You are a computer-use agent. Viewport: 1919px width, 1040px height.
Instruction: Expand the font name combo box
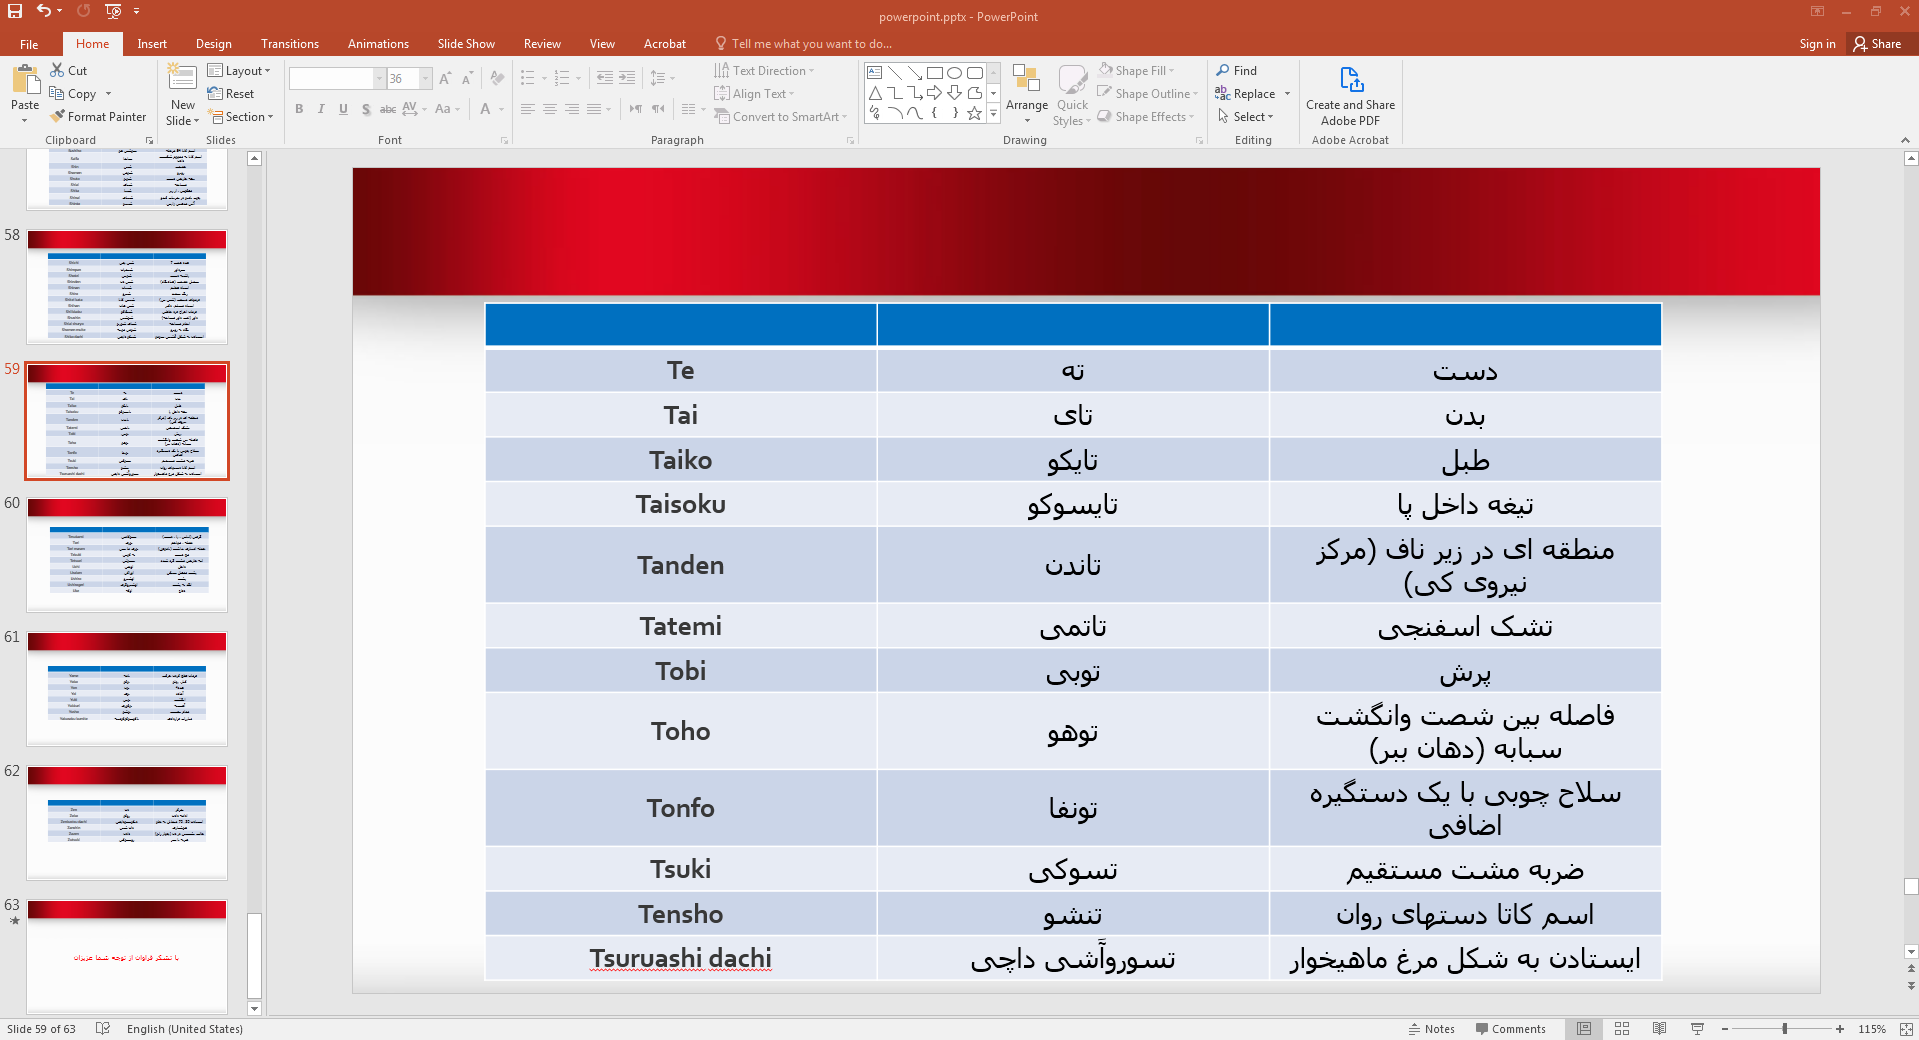[x=379, y=78]
